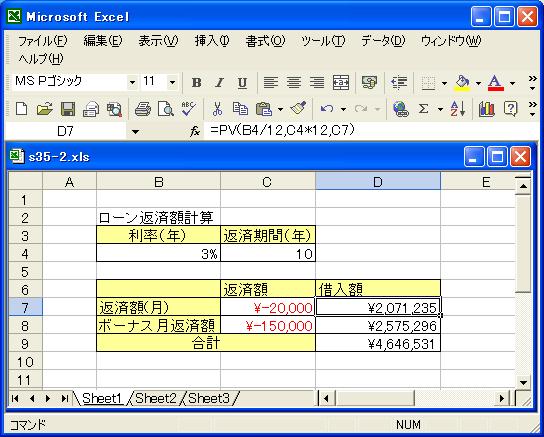Viewport: 544px width, 437px height.
Task: Select the Format Painter brush
Action: 298,109
